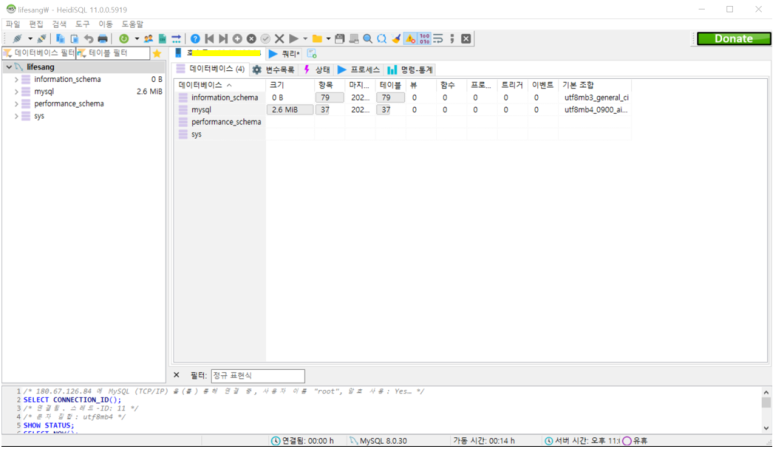This screenshot has height=449, width=773.
Task: Click the paste icon in toolbar
Action: 74,38
